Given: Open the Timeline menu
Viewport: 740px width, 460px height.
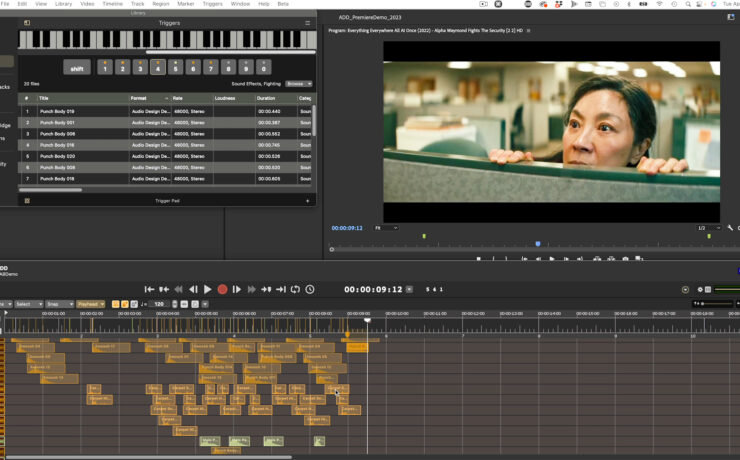Looking at the screenshot, I should [112, 4].
